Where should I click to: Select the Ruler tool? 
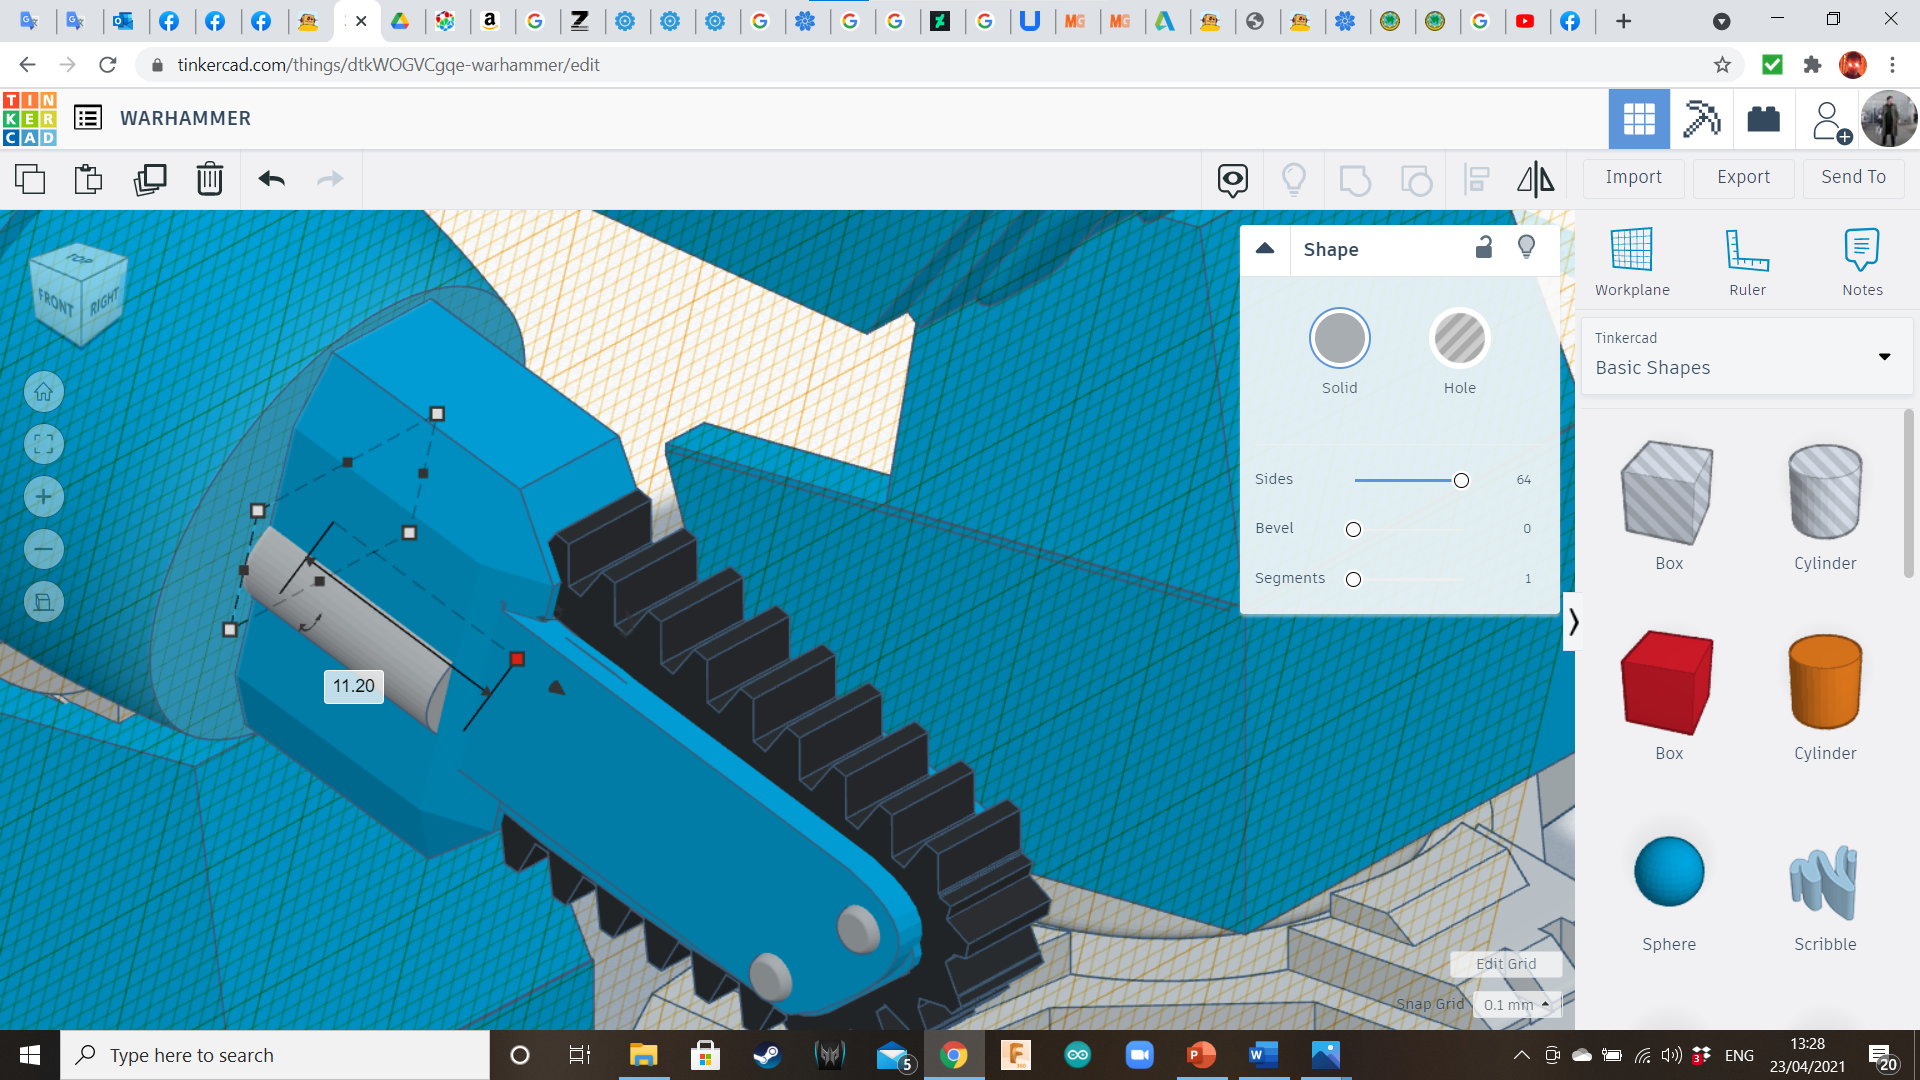pos(1747,261)
